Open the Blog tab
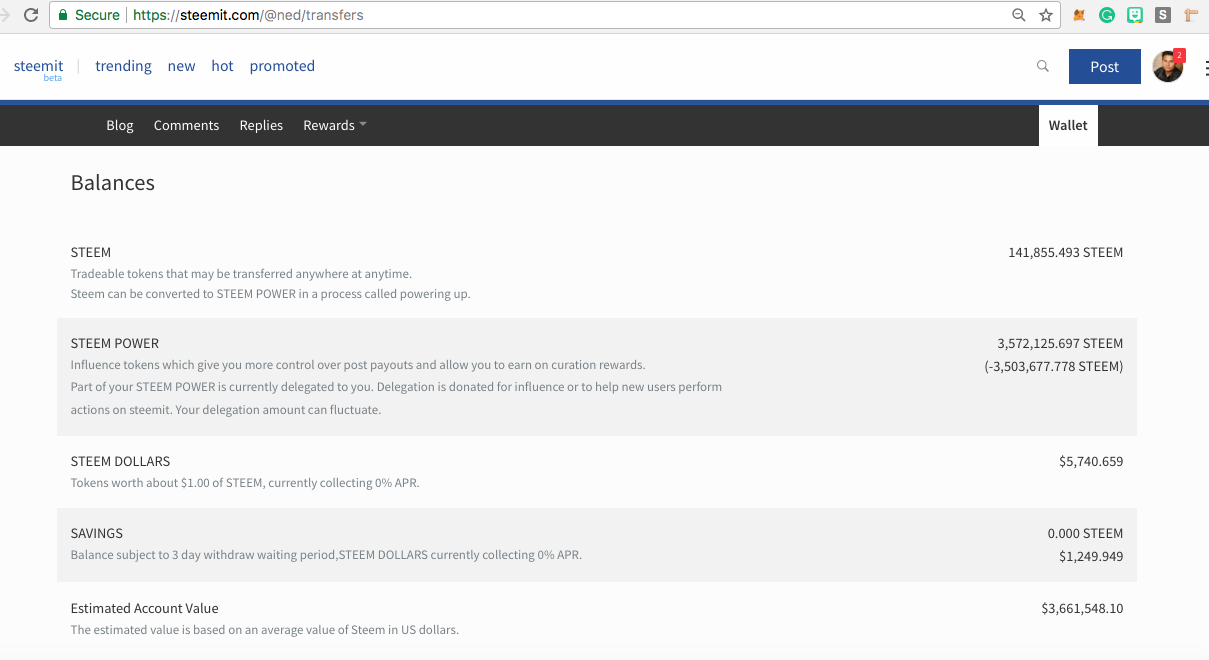The image size is (1209, 660). 120,125
